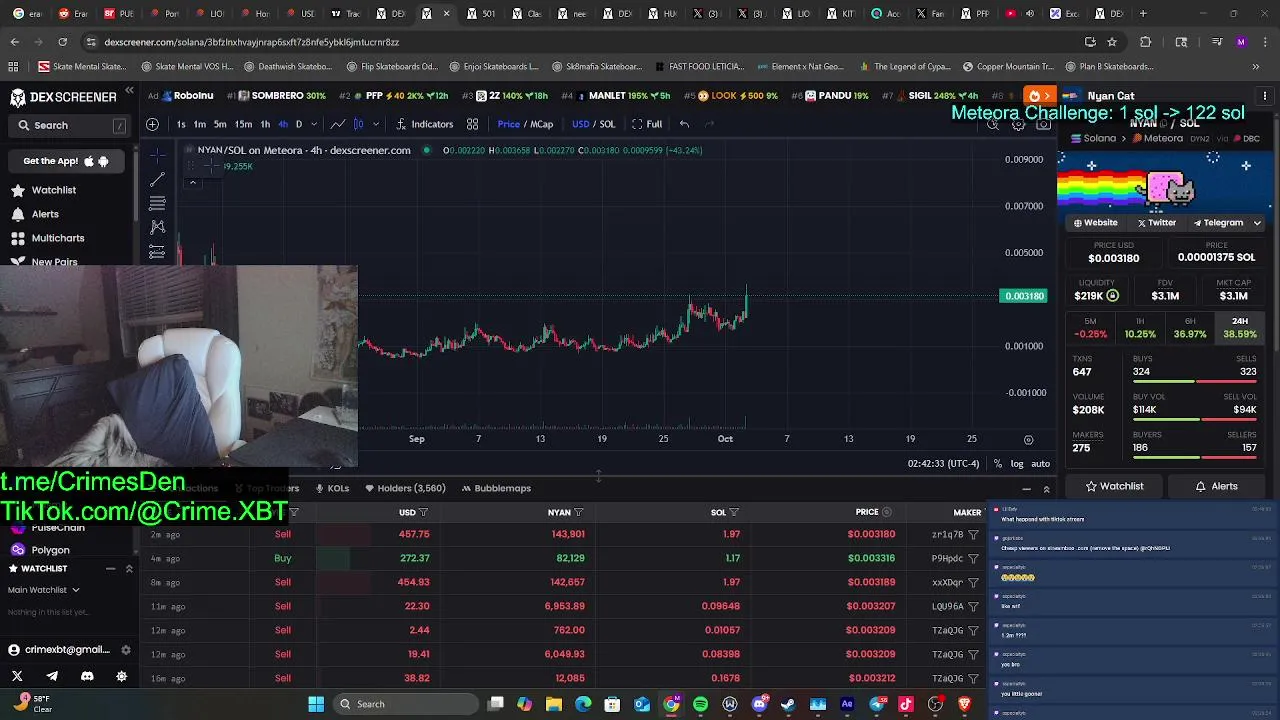Expand the timeframe interval dropdown
1280x720 pixels.
[314, 124]
